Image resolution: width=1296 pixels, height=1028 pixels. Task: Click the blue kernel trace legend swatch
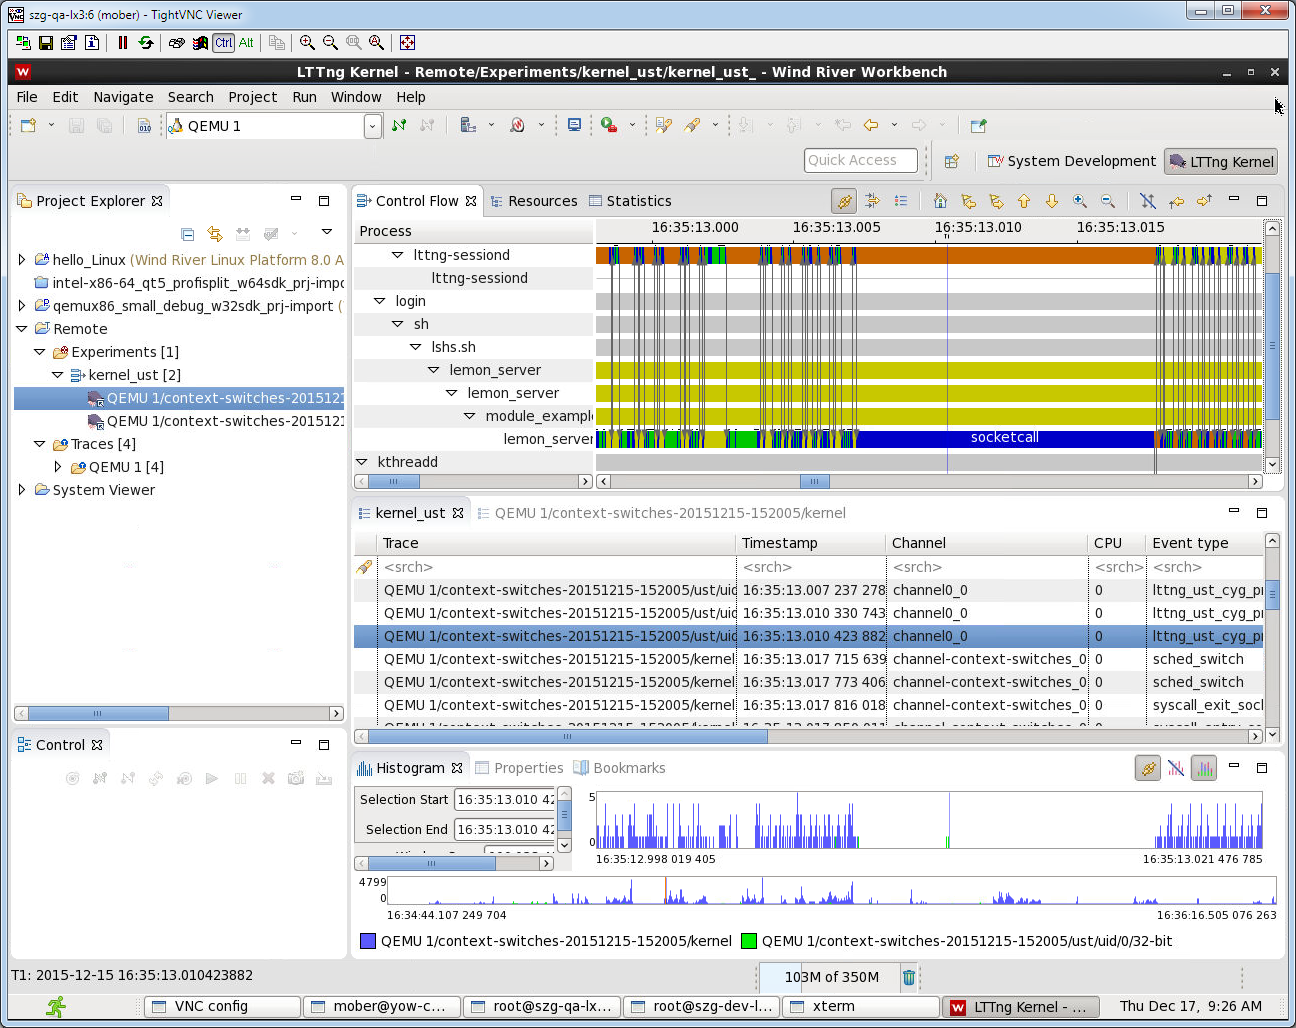[368, 941]
